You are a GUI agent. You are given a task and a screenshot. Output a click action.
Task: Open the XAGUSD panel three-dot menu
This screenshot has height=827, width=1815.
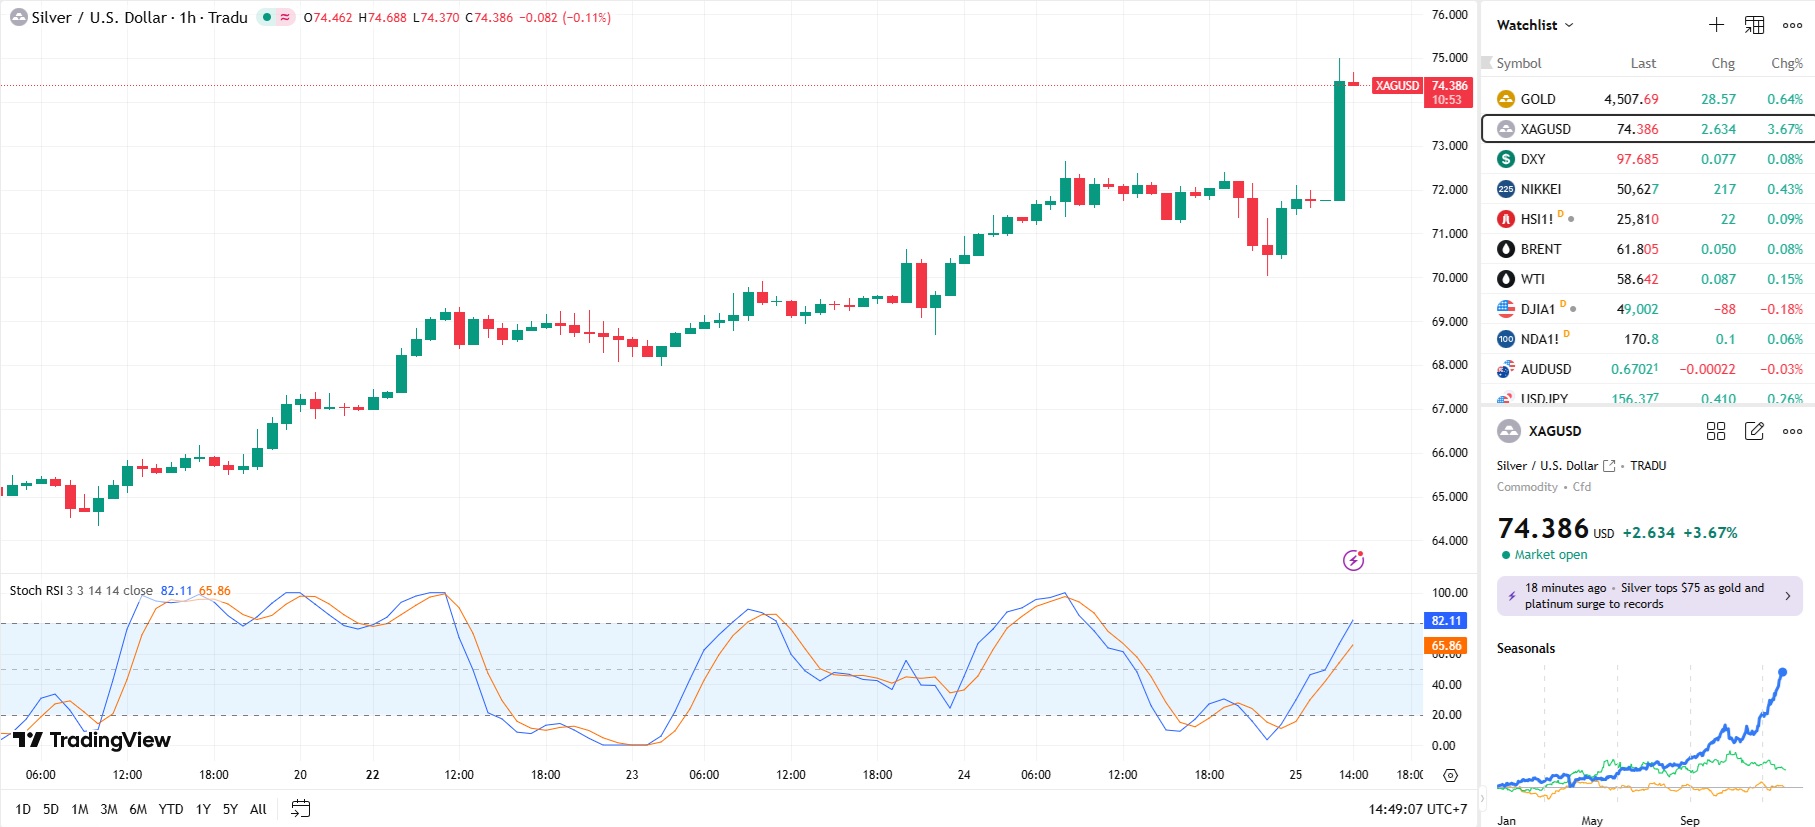click(1792, 431)
